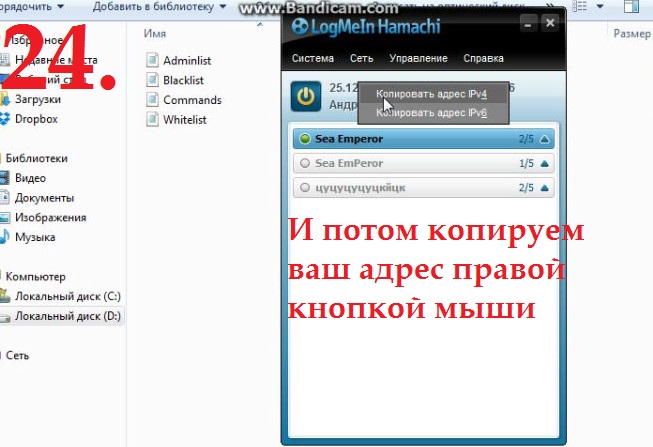Open Добавить в библиотеку dropdown
Viewport: 653px width, 447px height.
point(159,6)
